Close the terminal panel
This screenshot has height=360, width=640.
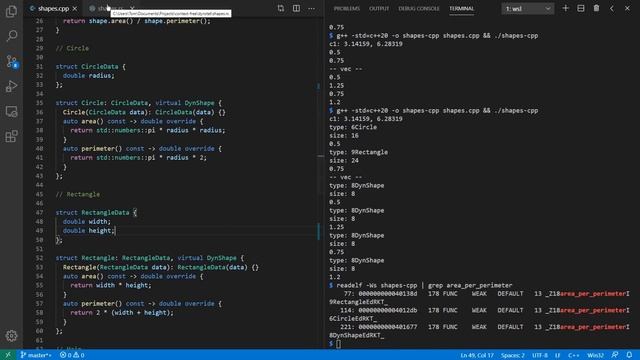[x=627, y=8]
